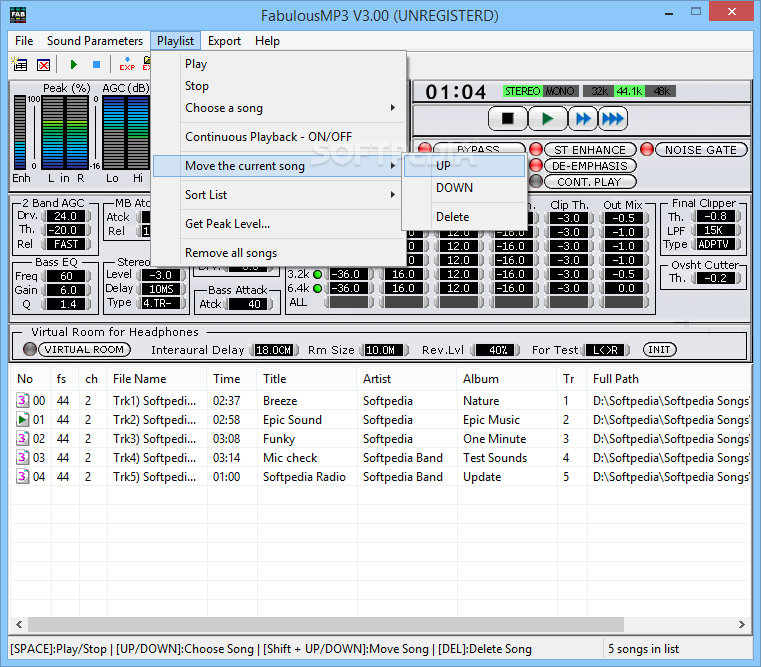Choose Delete in the move song submenu
This screenshot has width=761, height=667.
(x=464, y=217)
